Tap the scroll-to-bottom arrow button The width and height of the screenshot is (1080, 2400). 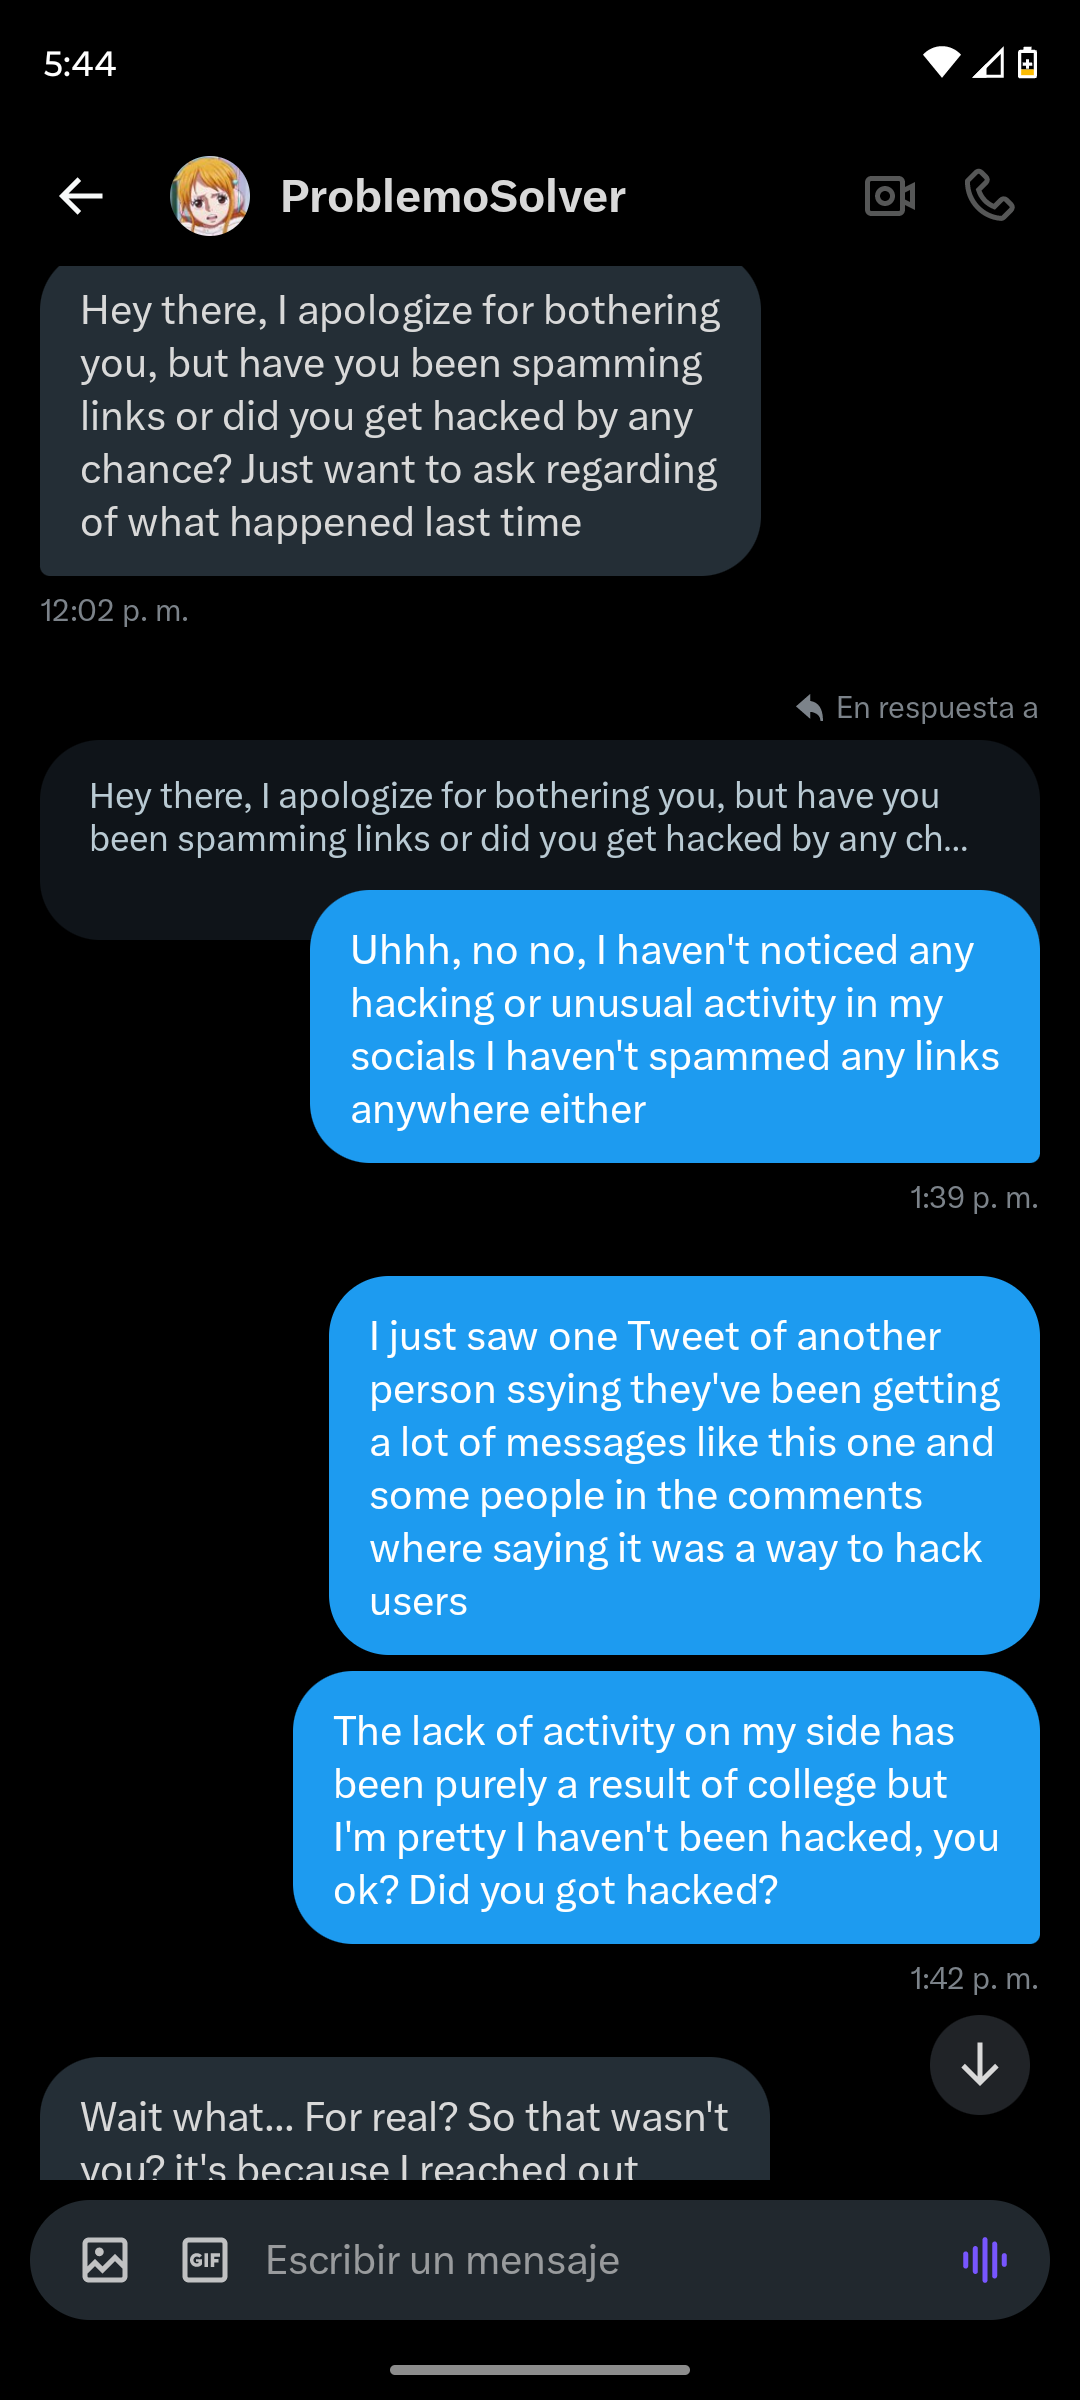point(980,2064)
